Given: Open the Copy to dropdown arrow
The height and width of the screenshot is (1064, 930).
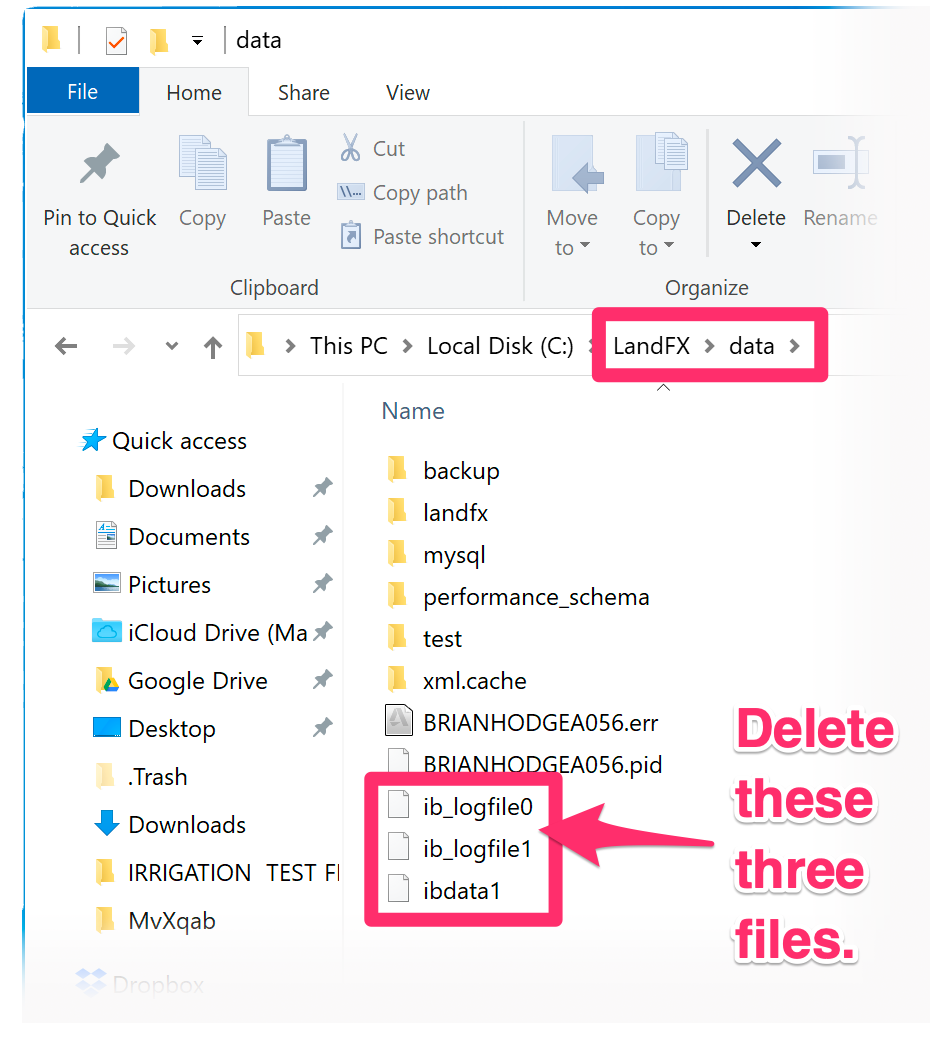Looking at the screenshot, I should pos(669,245).
